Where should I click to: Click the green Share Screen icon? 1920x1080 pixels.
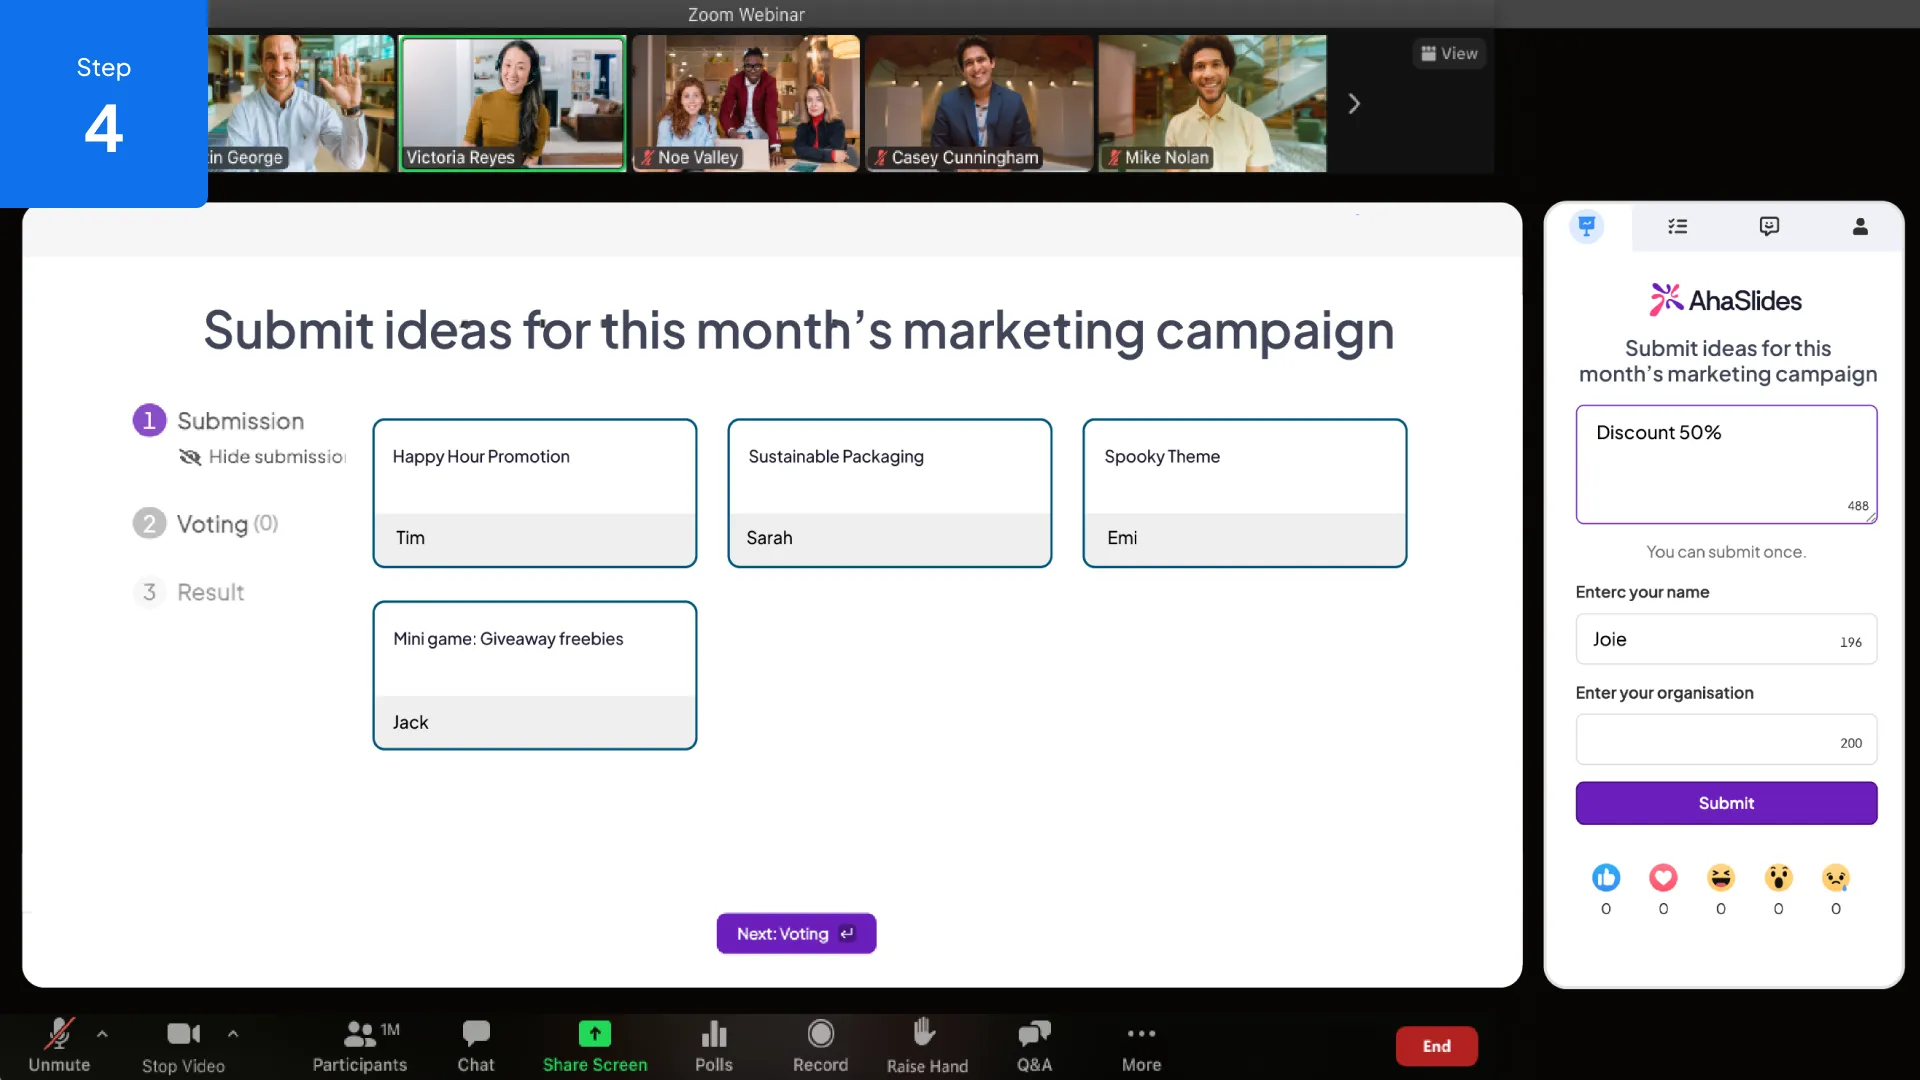[595, 1034]
